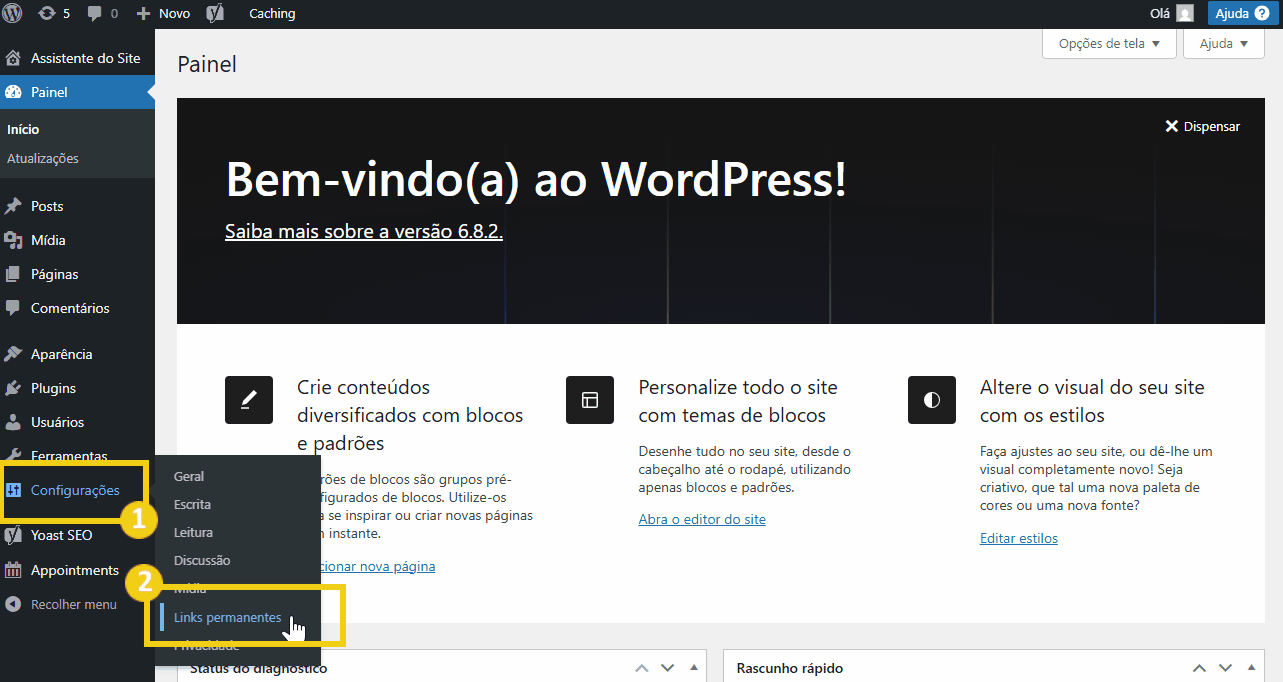Click the WordPress logo in admin bar
The width and height of the screenshot is (1283, 682).
14,14
